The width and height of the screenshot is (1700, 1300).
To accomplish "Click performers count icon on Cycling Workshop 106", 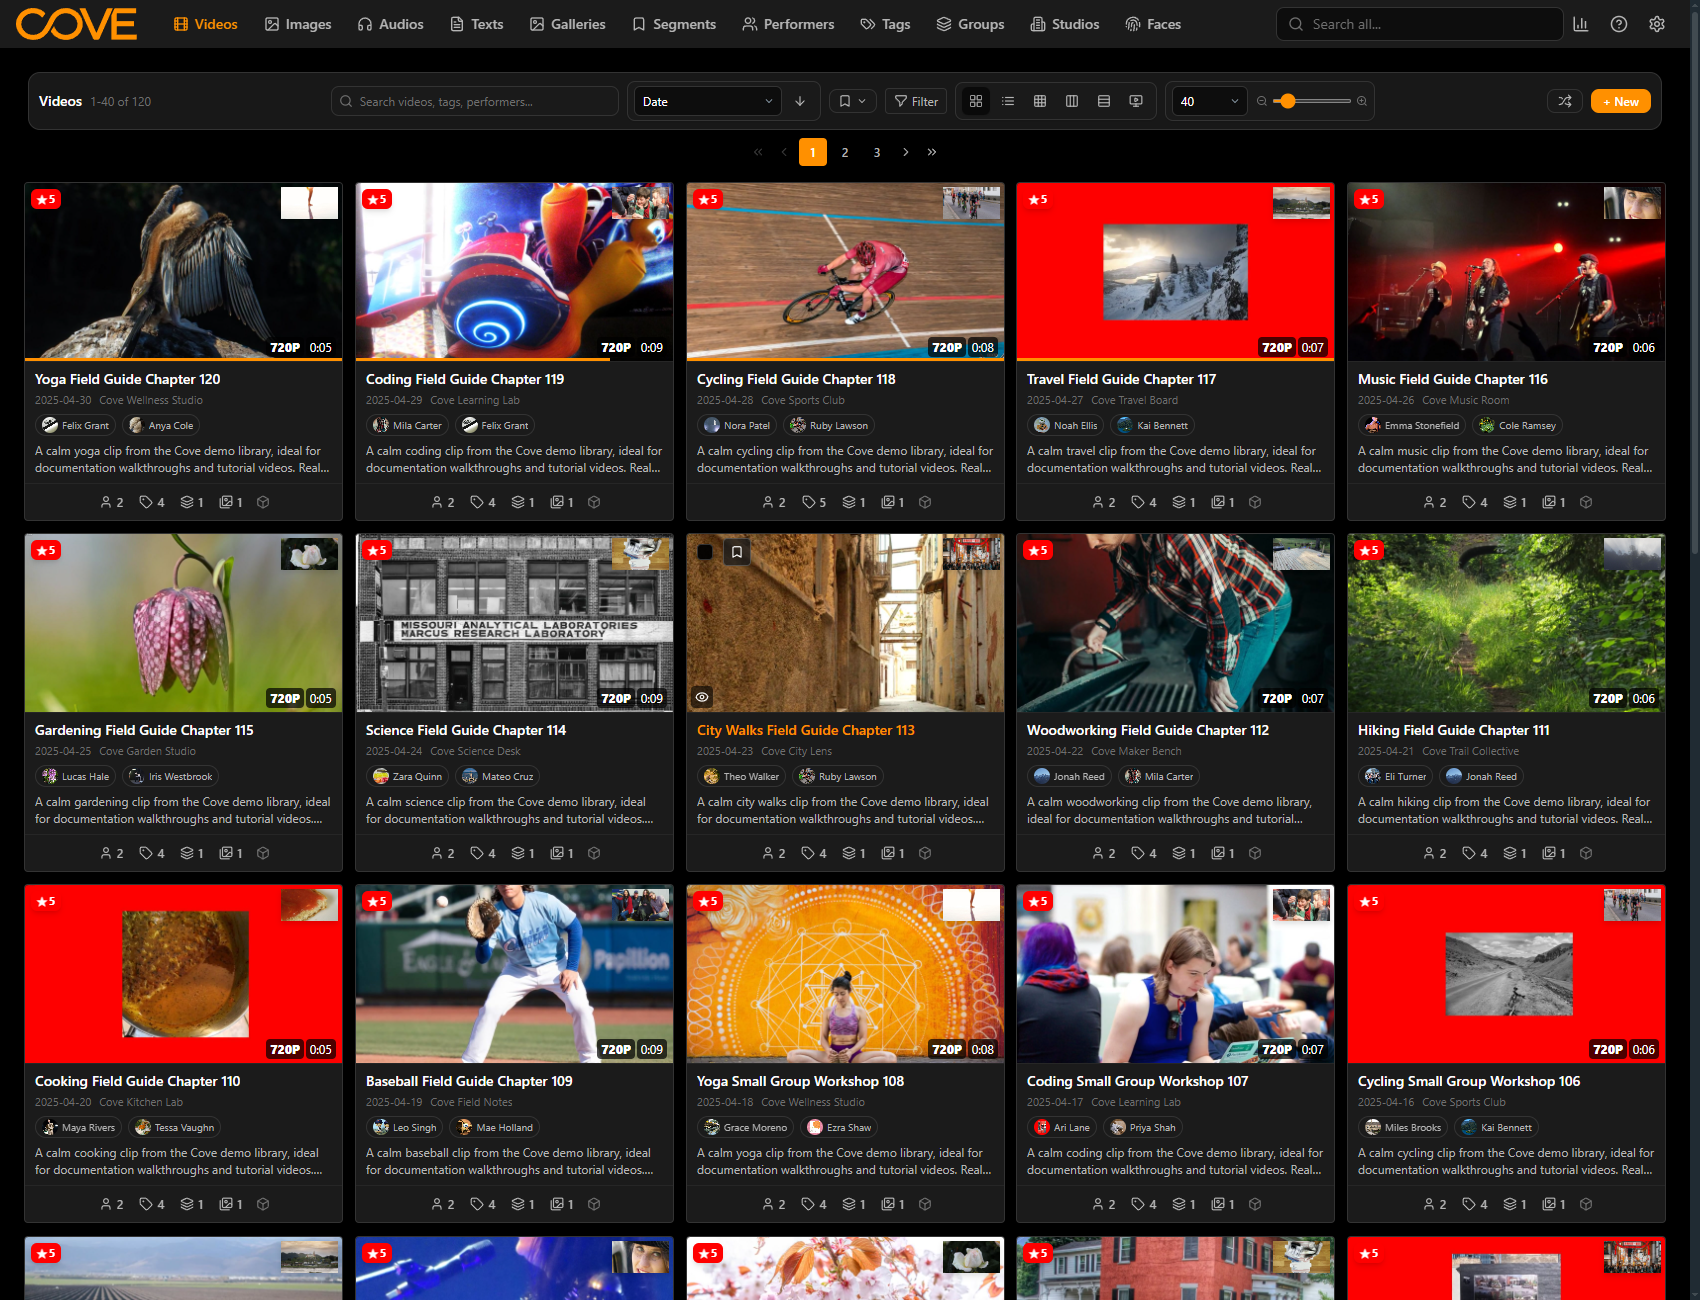I will point(1435,1204).
